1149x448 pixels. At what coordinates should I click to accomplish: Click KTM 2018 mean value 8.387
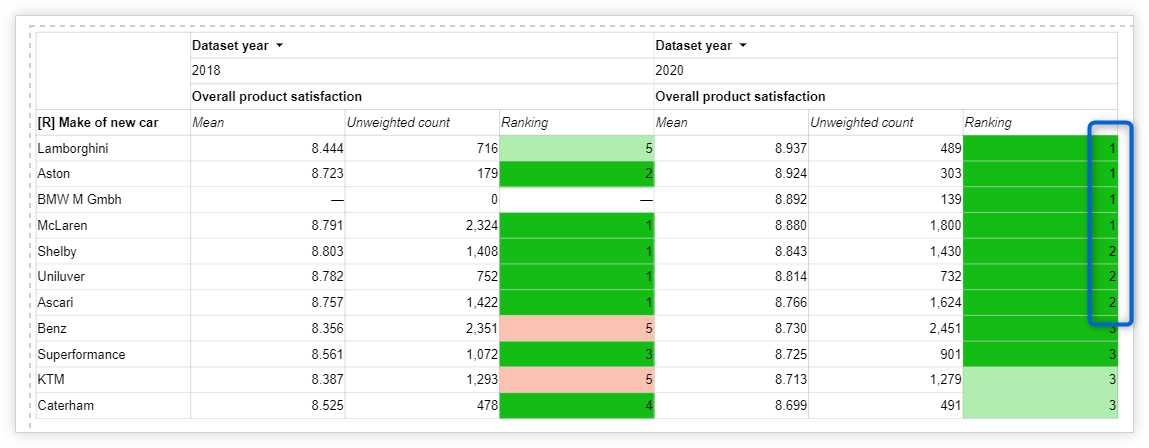(x=328, y=380)
